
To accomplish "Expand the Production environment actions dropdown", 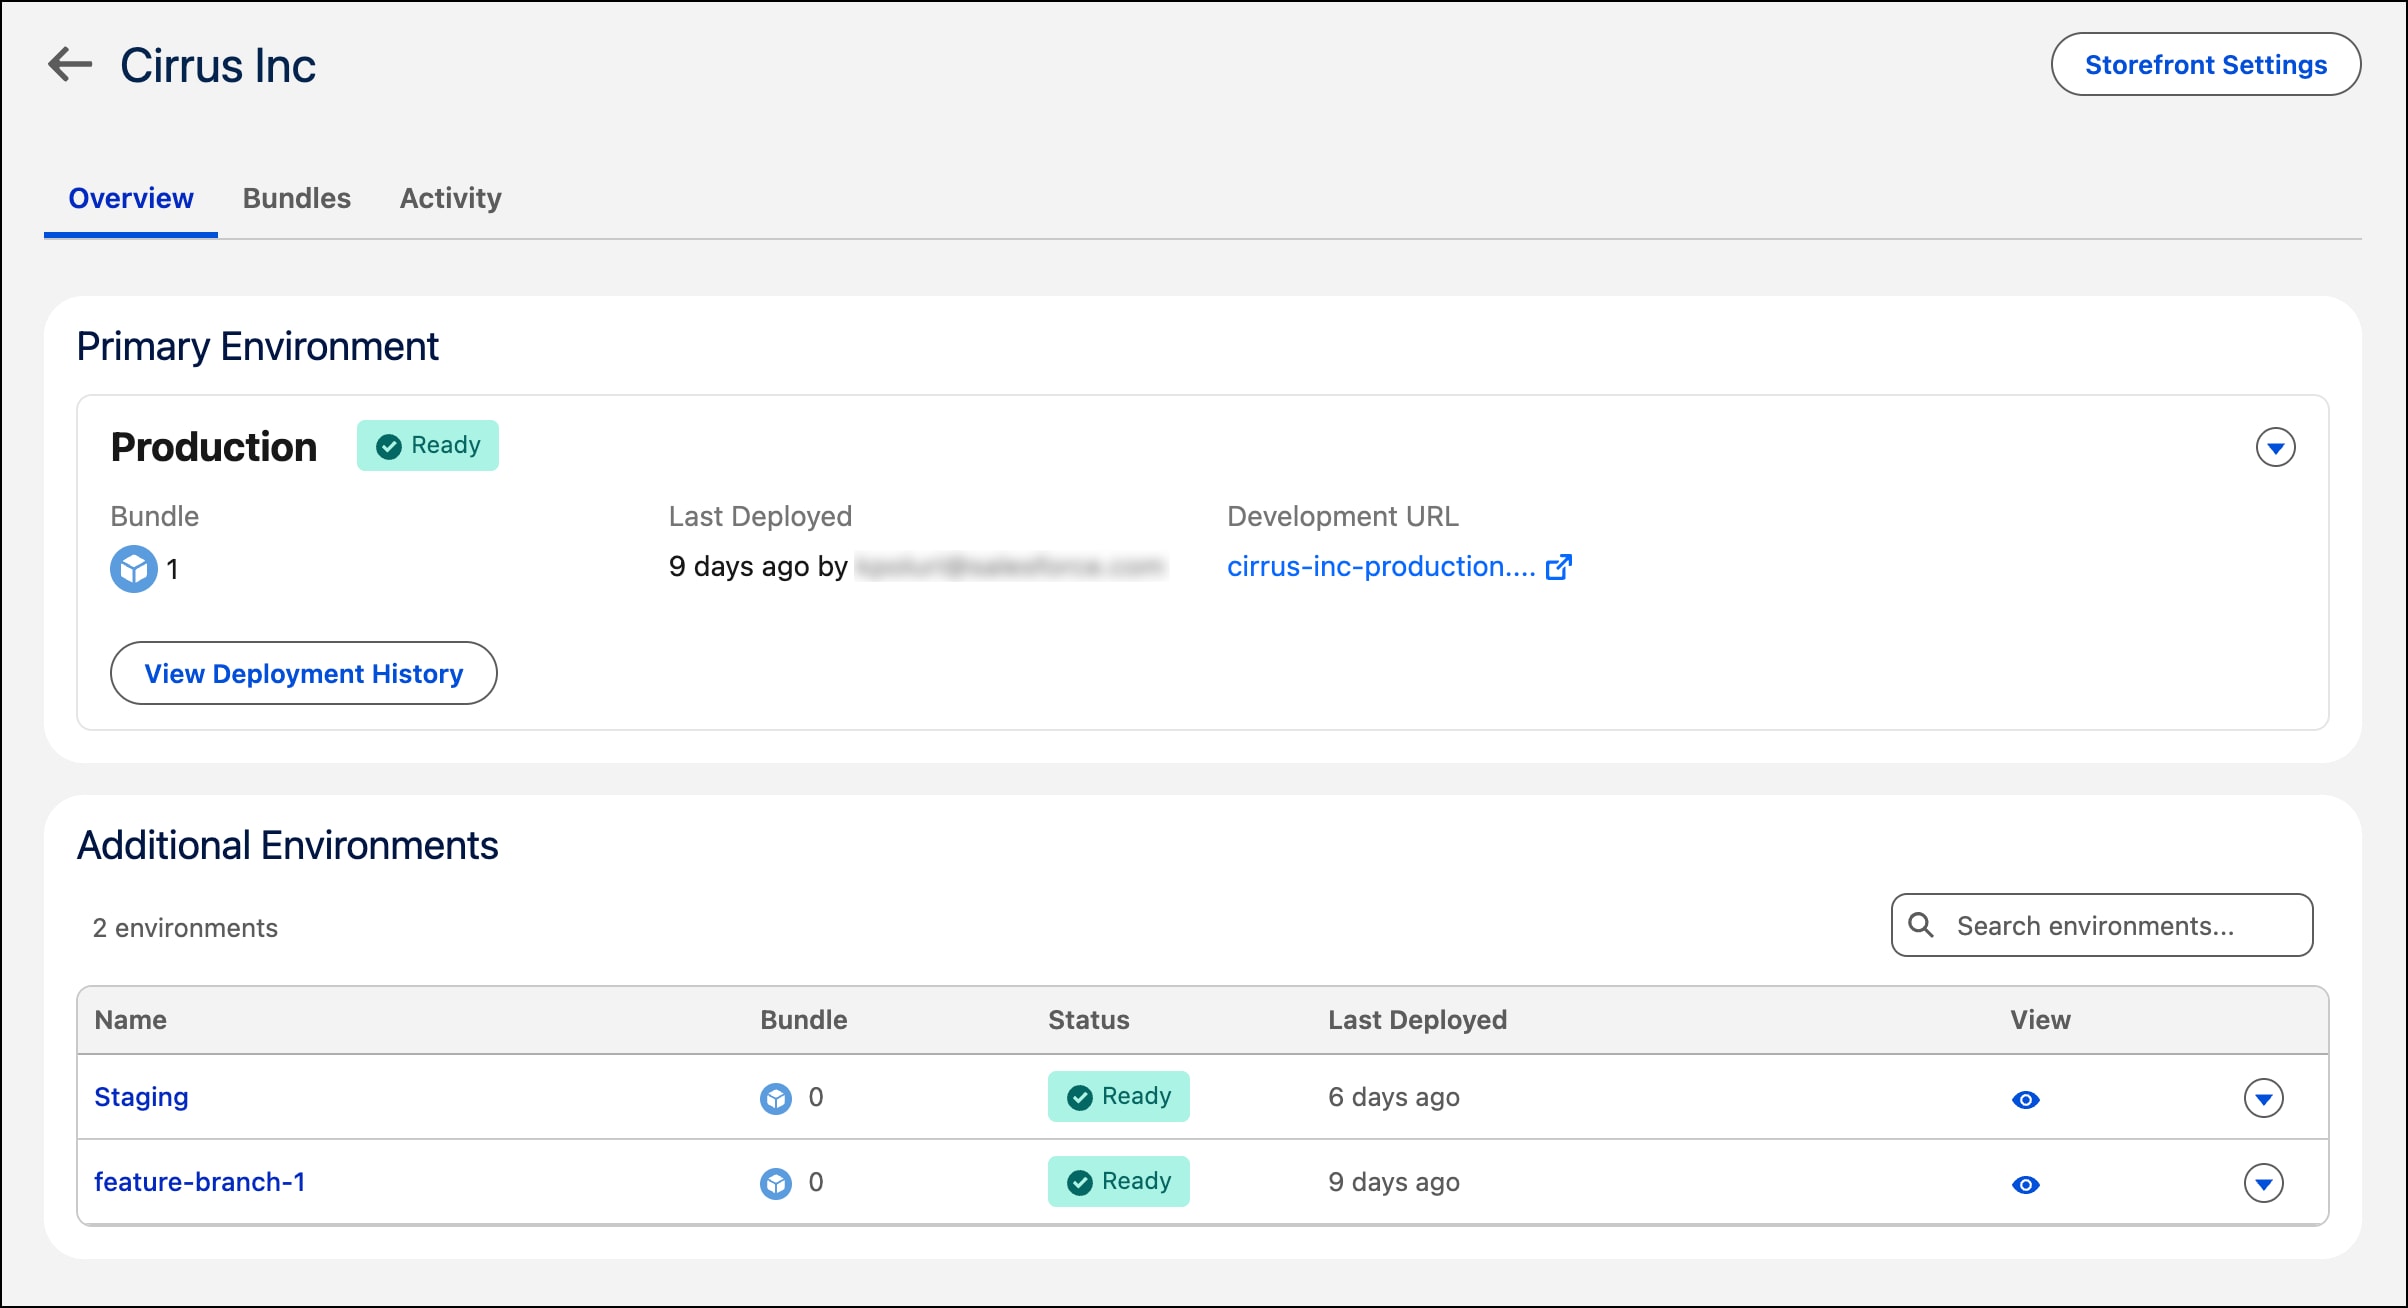I will [2275, 447].
